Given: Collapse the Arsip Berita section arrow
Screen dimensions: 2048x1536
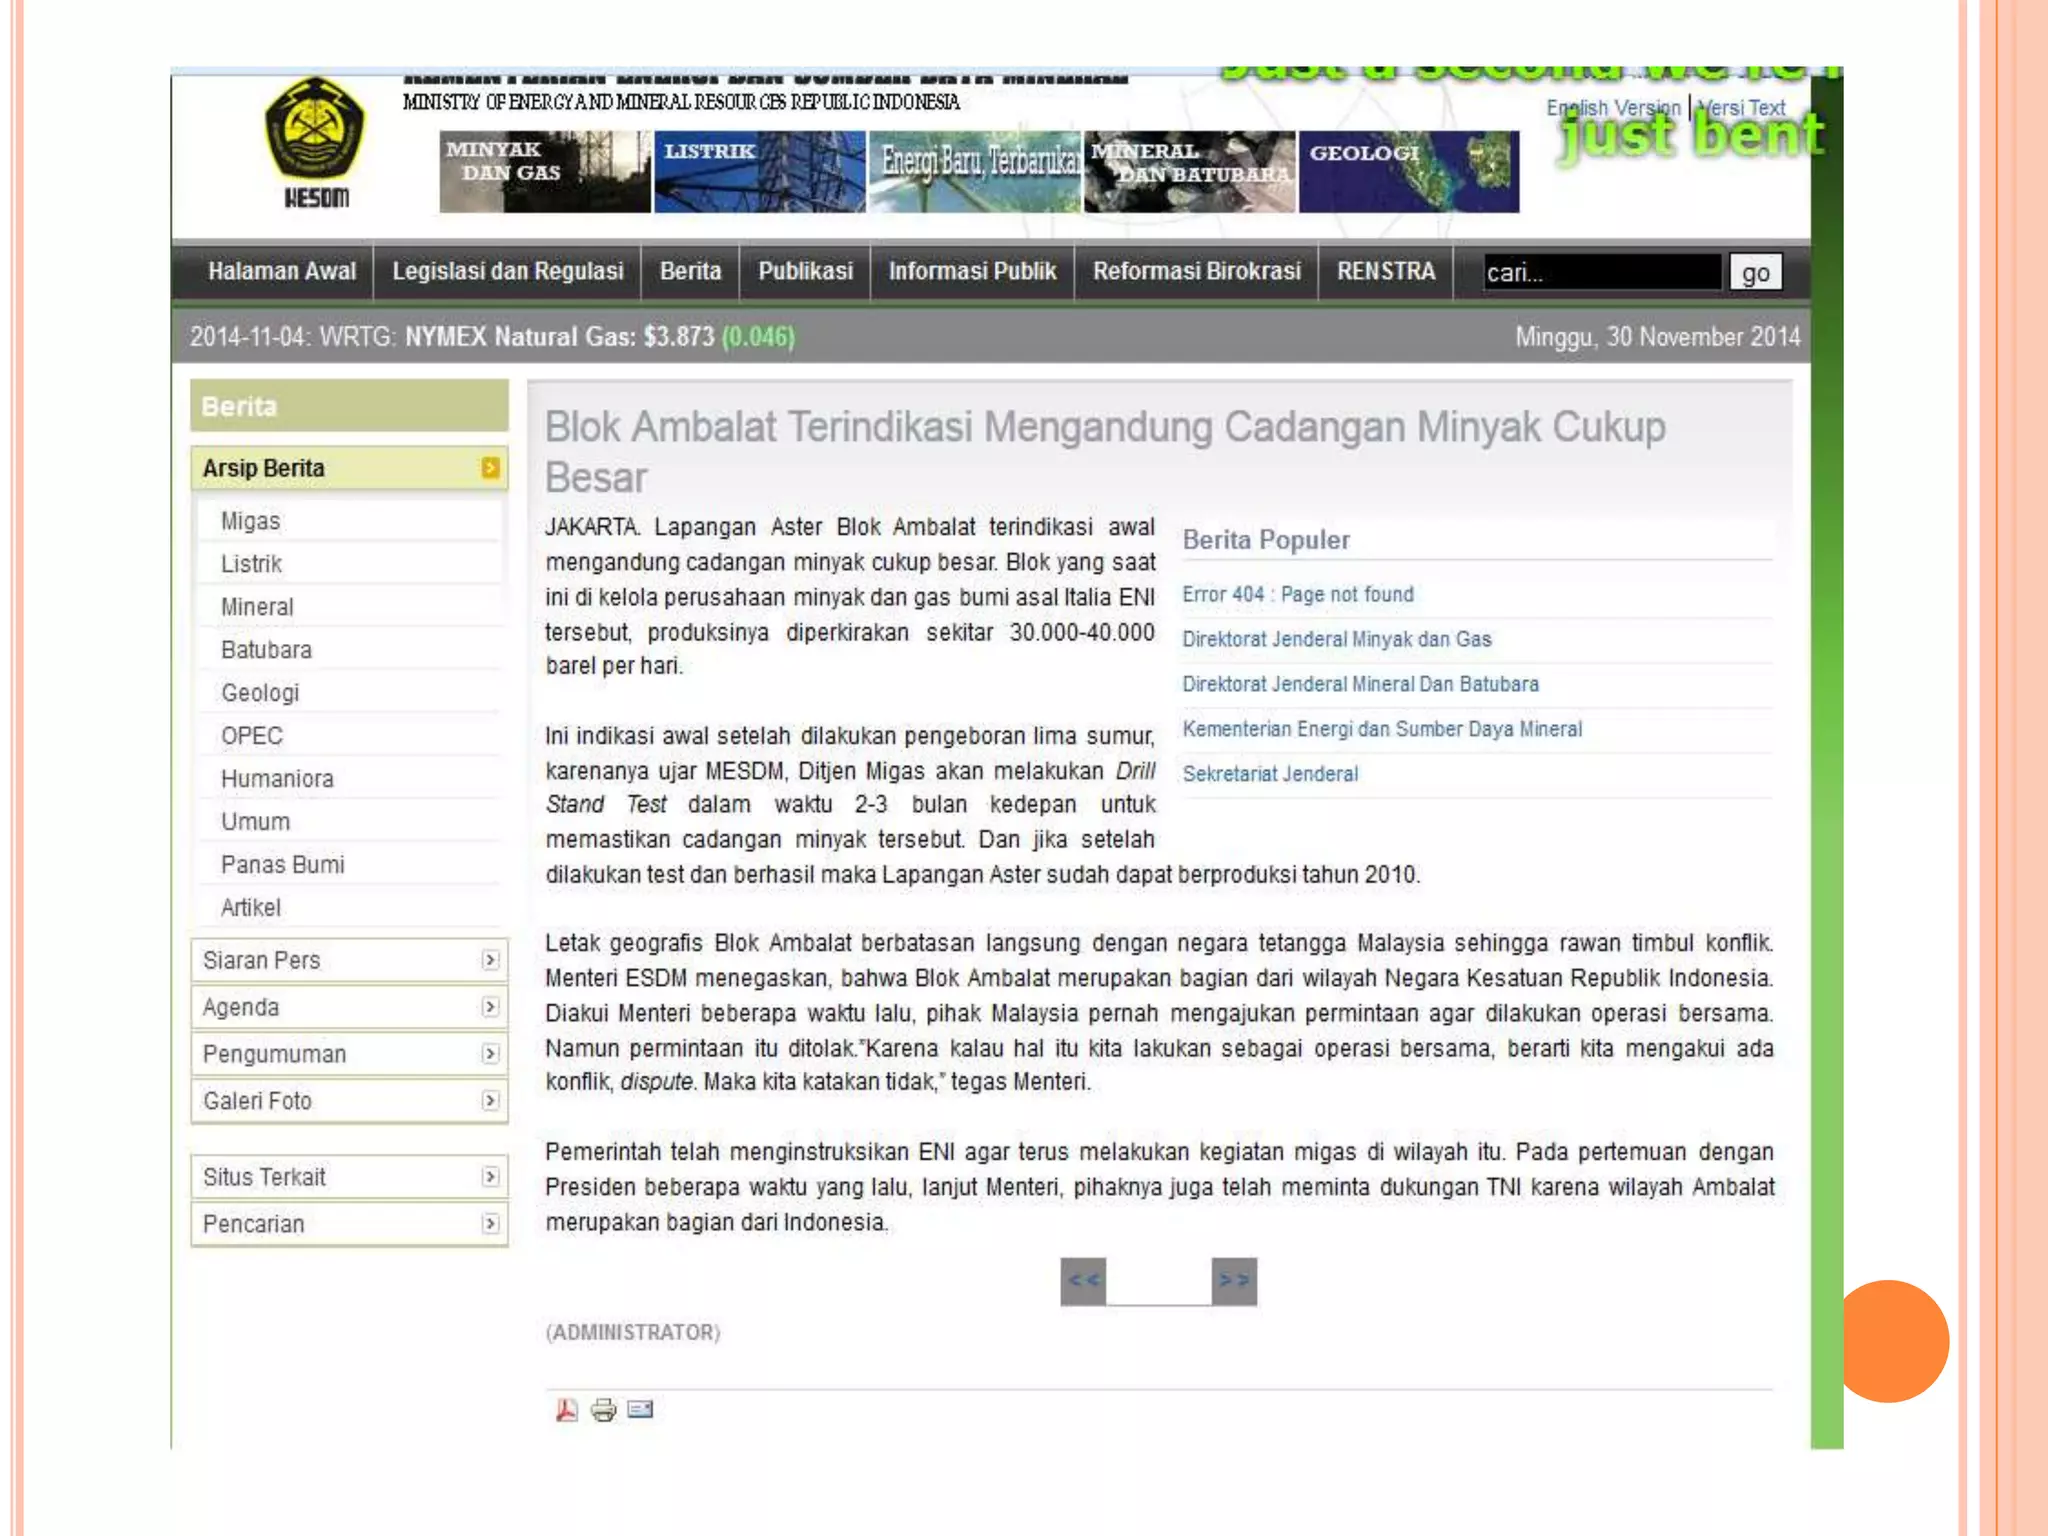Looking at the screenshot, I should [x=490, y=468].
